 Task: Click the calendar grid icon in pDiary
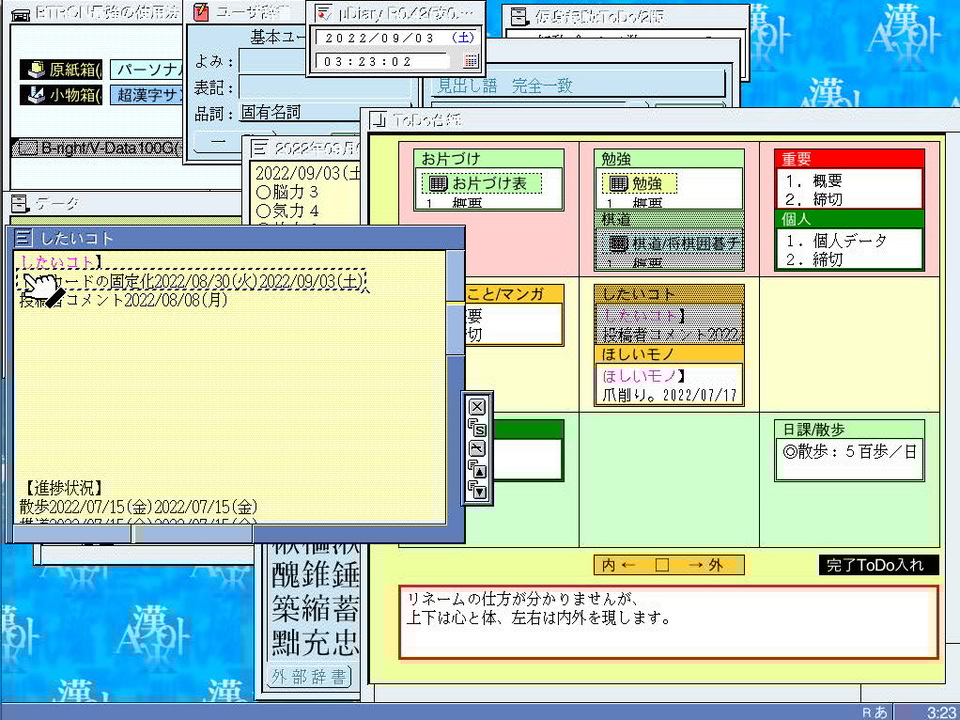(x=471, y=61)
